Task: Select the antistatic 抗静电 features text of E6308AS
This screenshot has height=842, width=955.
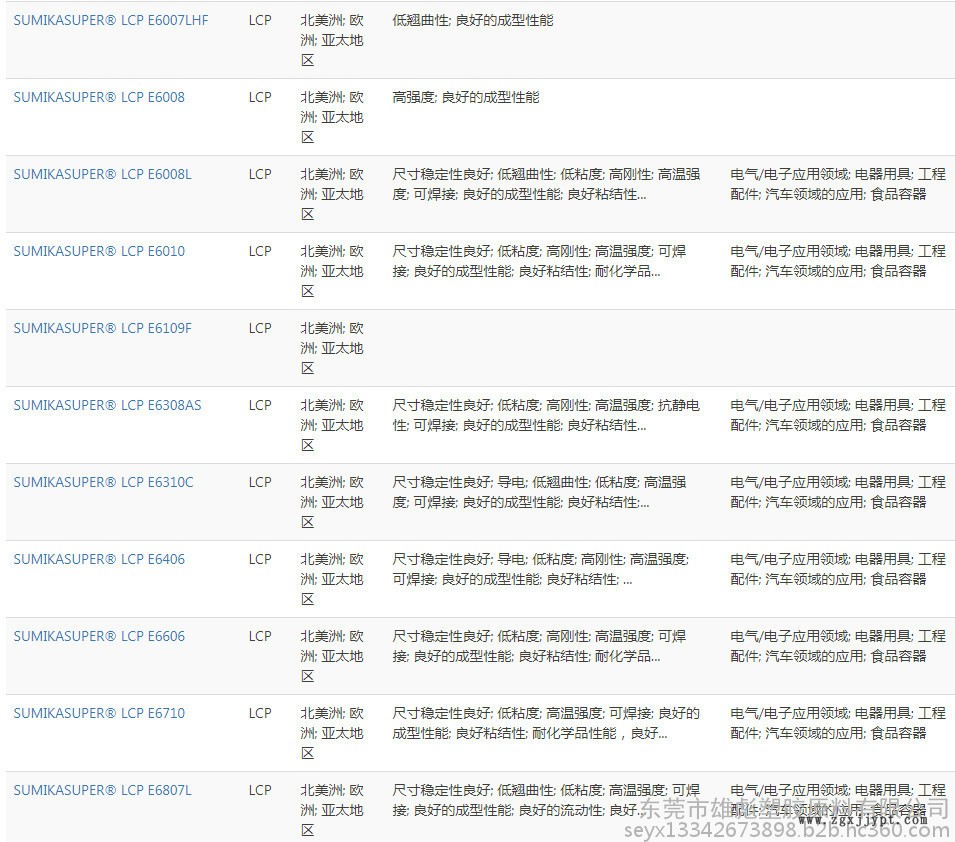Action: [678, 405]
